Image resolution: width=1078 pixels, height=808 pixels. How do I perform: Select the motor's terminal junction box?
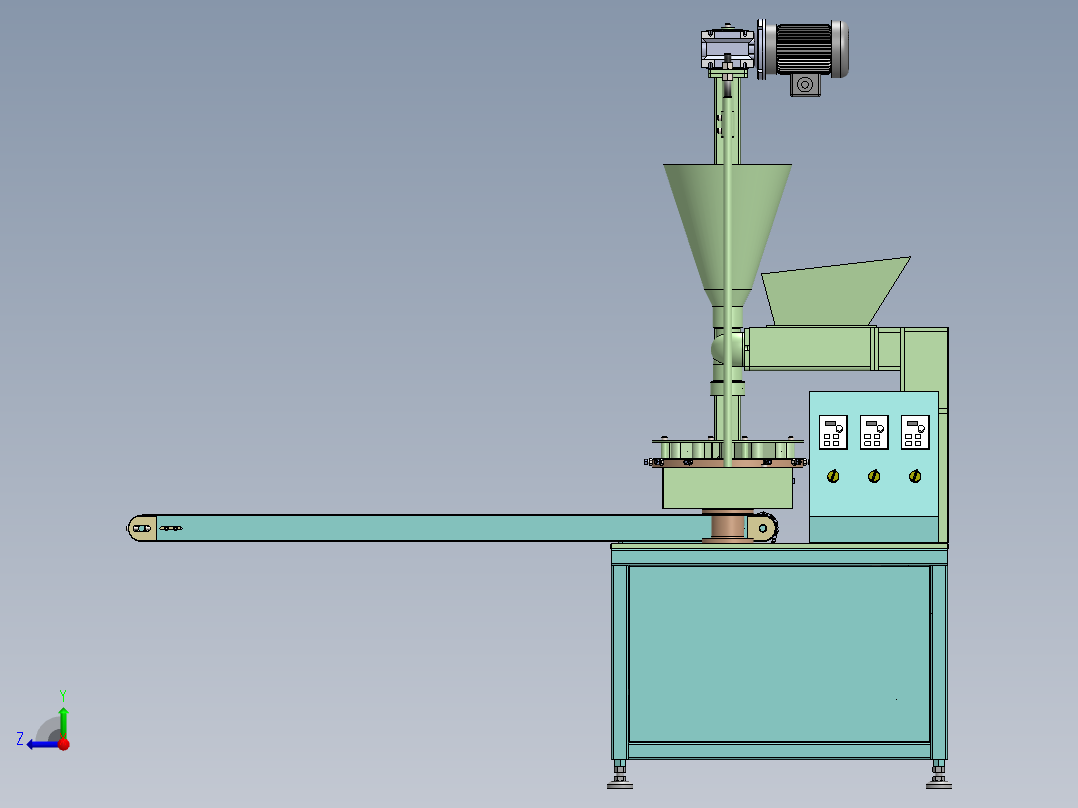[x=805, y=85]
